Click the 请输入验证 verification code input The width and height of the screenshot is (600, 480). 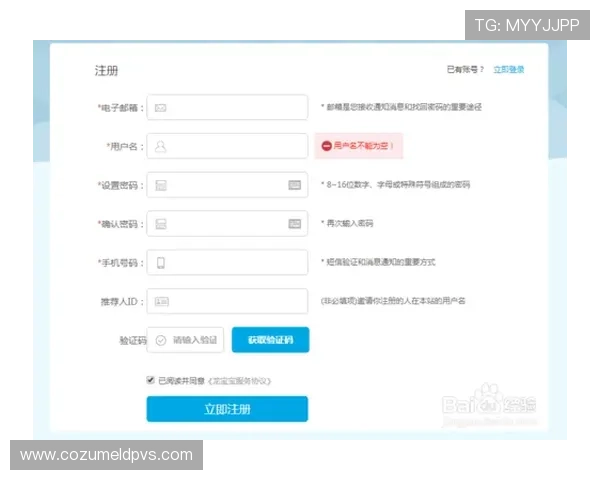(x=194, y=340)
